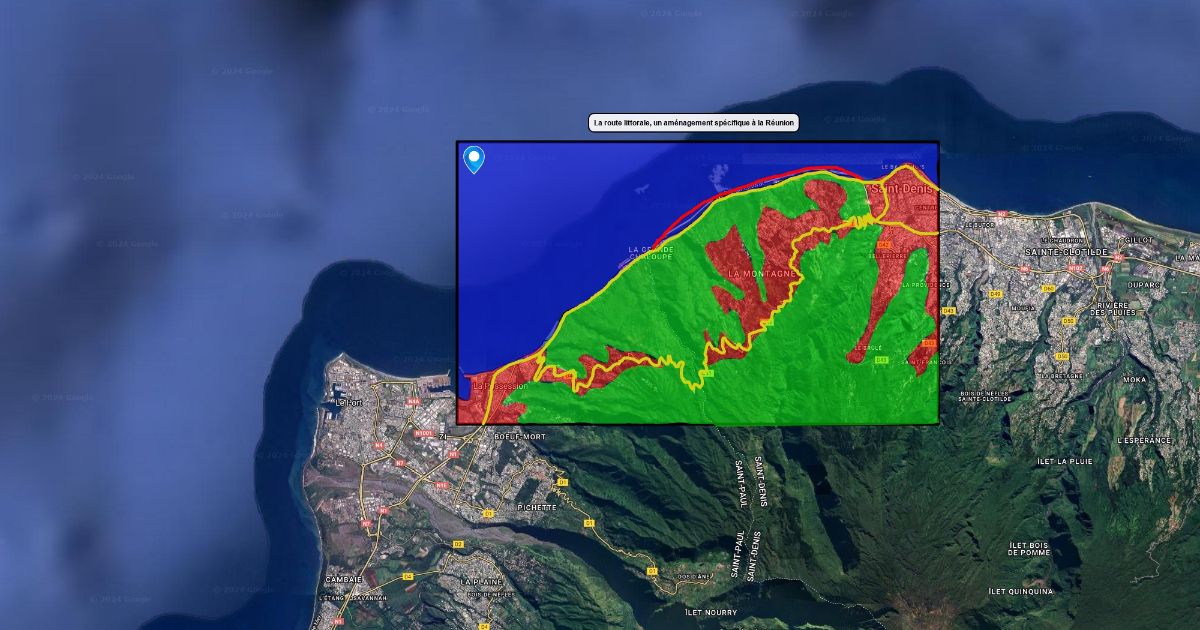This screenshot has height=630, width=1200.
Task: Click the N4A road shield near Le Port
Action: 413,401
